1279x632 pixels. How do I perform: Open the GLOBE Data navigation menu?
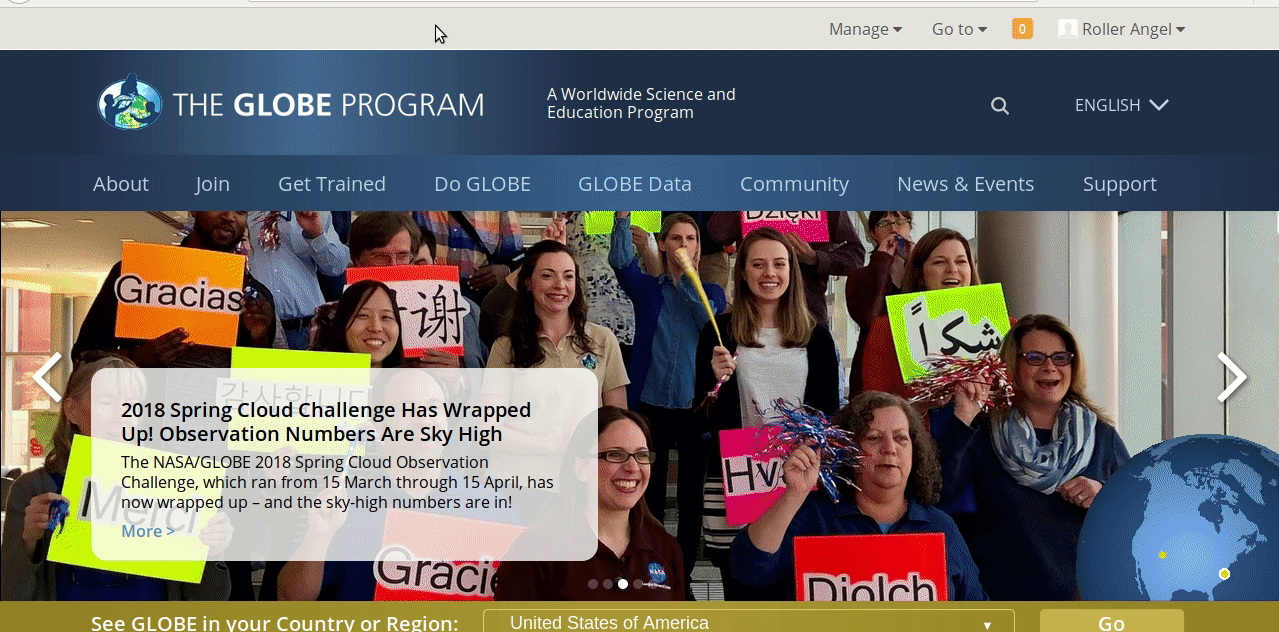[635, 184]
